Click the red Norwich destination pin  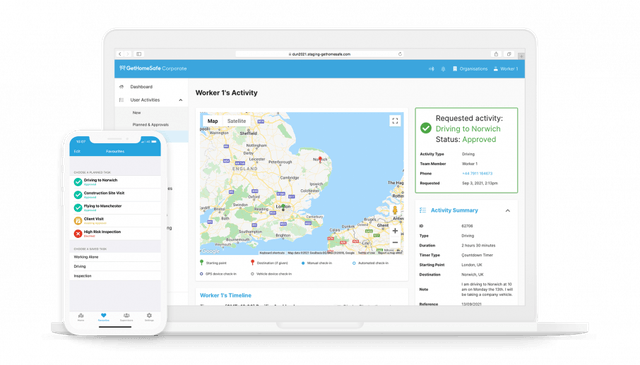[x=320, y=159]
